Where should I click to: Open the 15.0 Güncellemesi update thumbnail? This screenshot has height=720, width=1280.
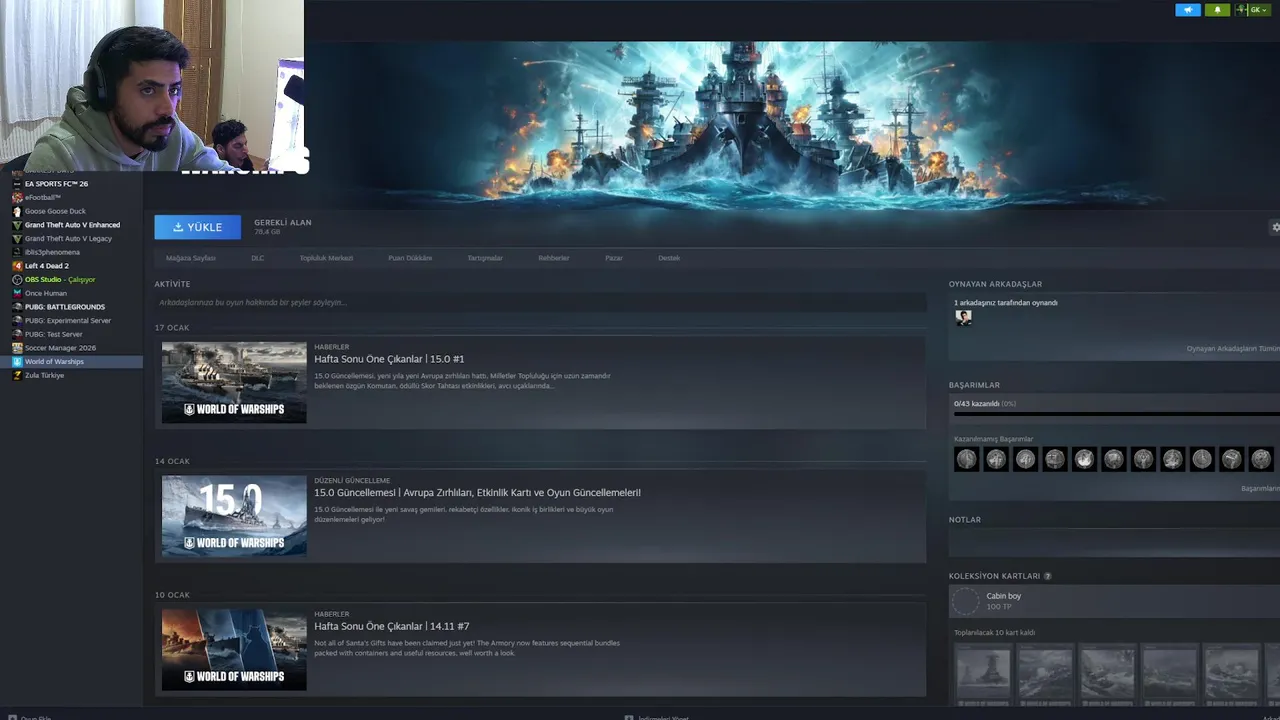[x=234, y=516]
